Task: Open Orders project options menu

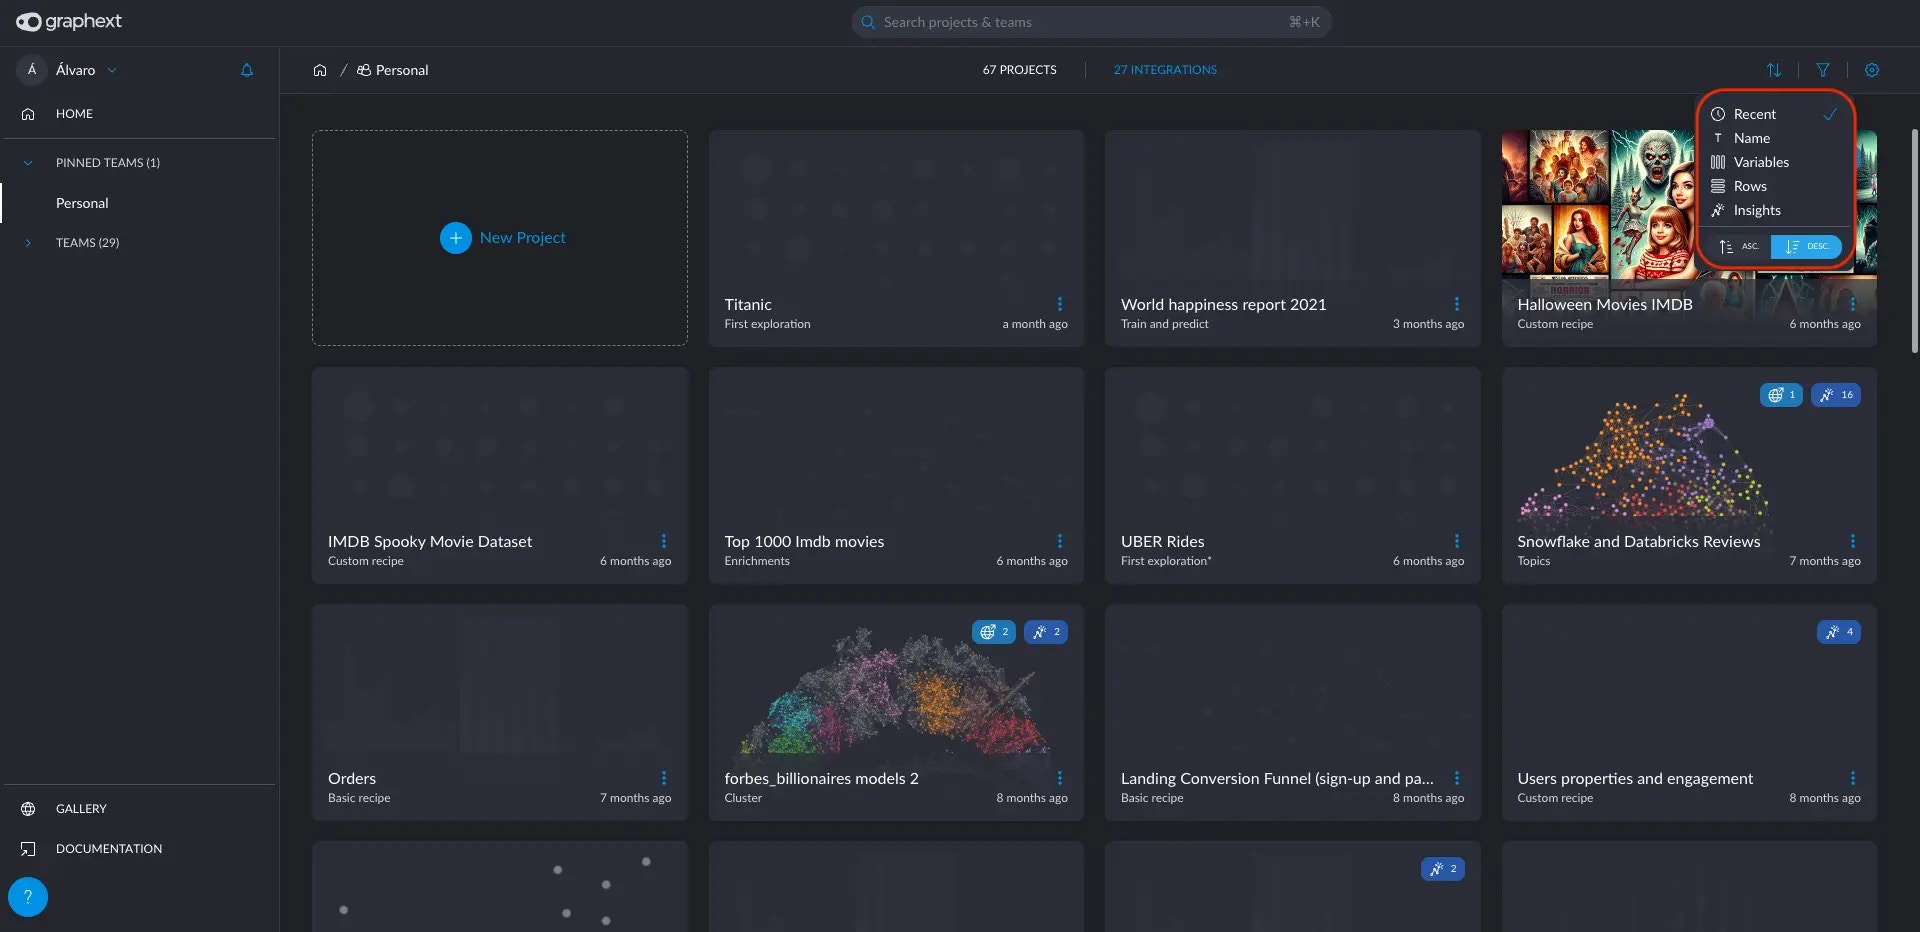Action: coord(664,778)
